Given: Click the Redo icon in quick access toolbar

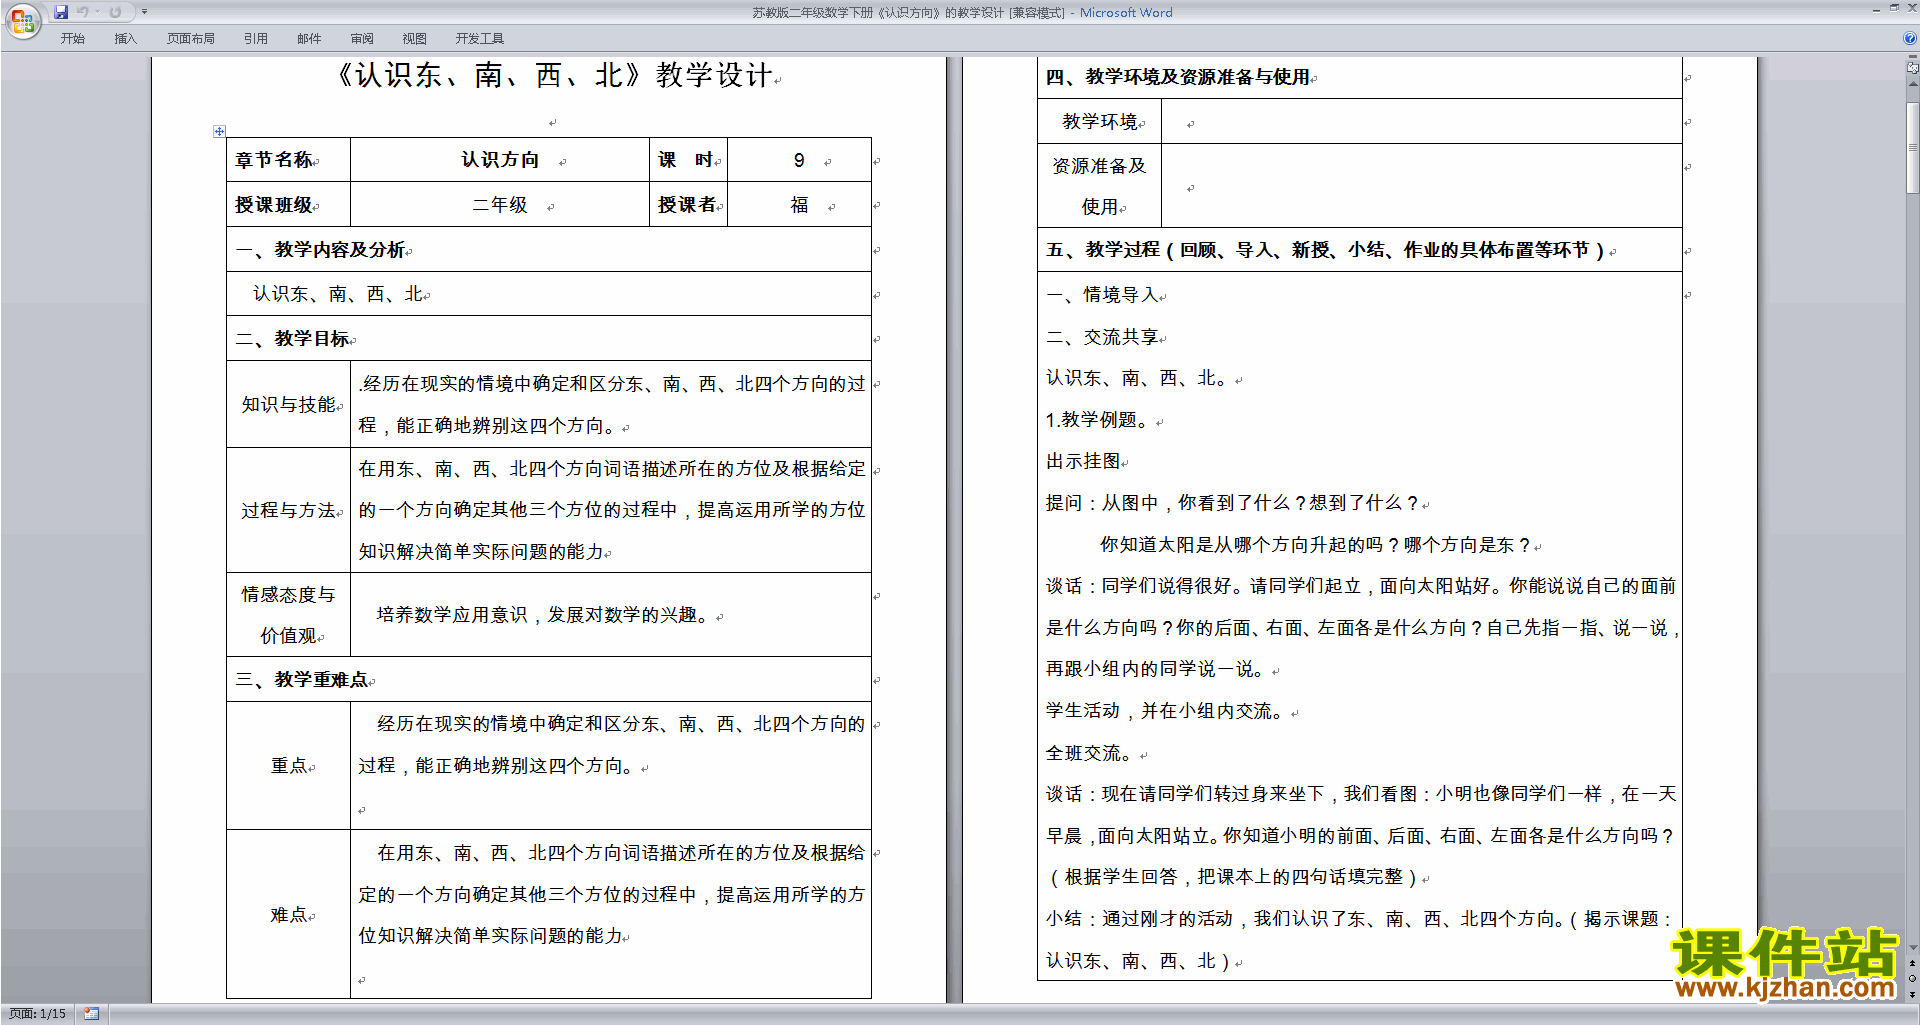Looking at the screenshot, I should tap(115, 12).
